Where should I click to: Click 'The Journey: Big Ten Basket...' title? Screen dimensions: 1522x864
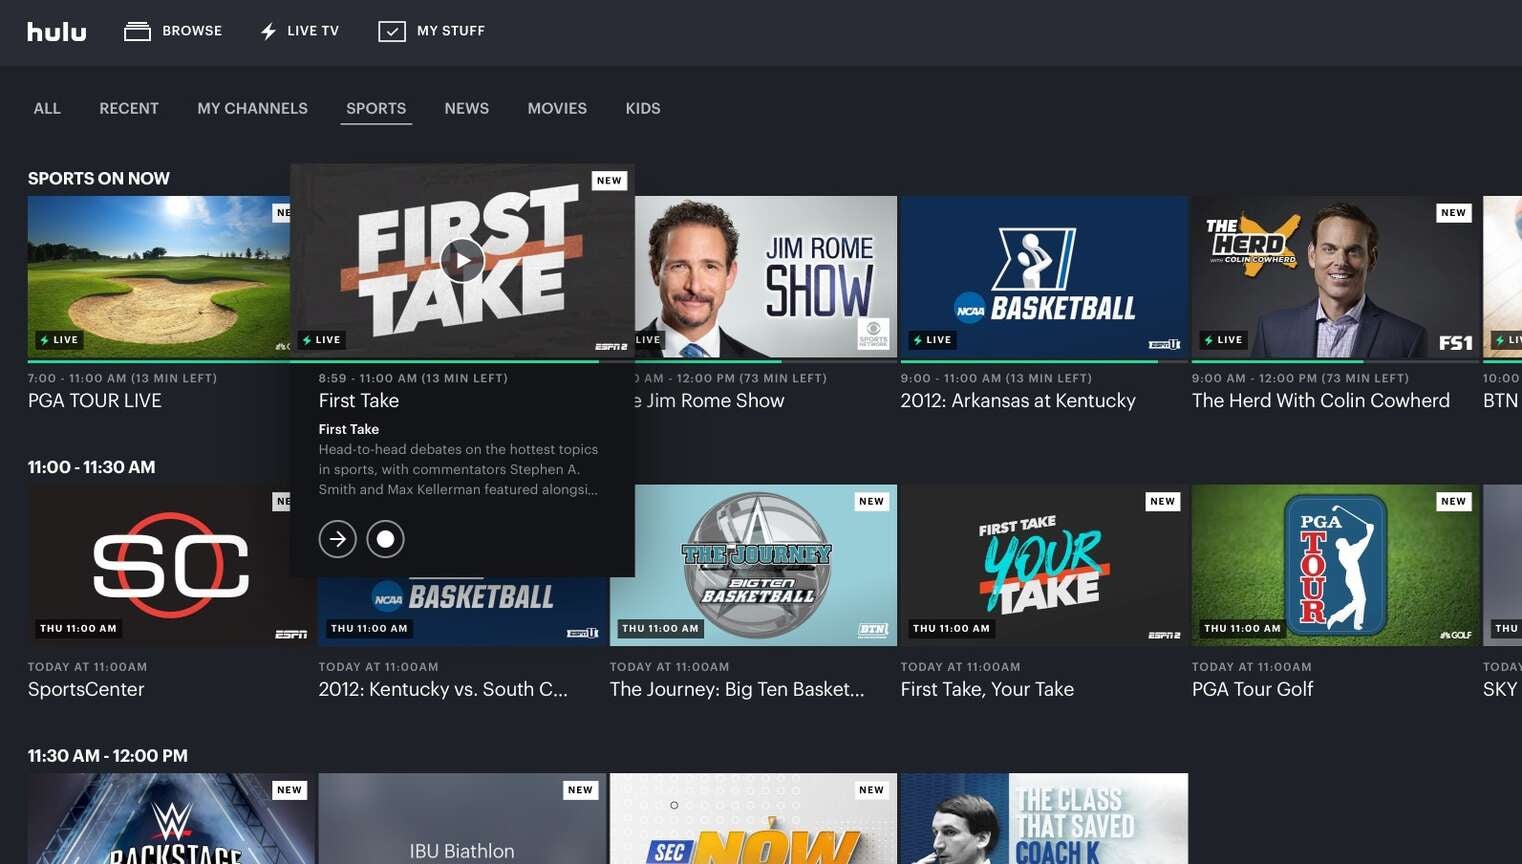(x=737, y=689)
